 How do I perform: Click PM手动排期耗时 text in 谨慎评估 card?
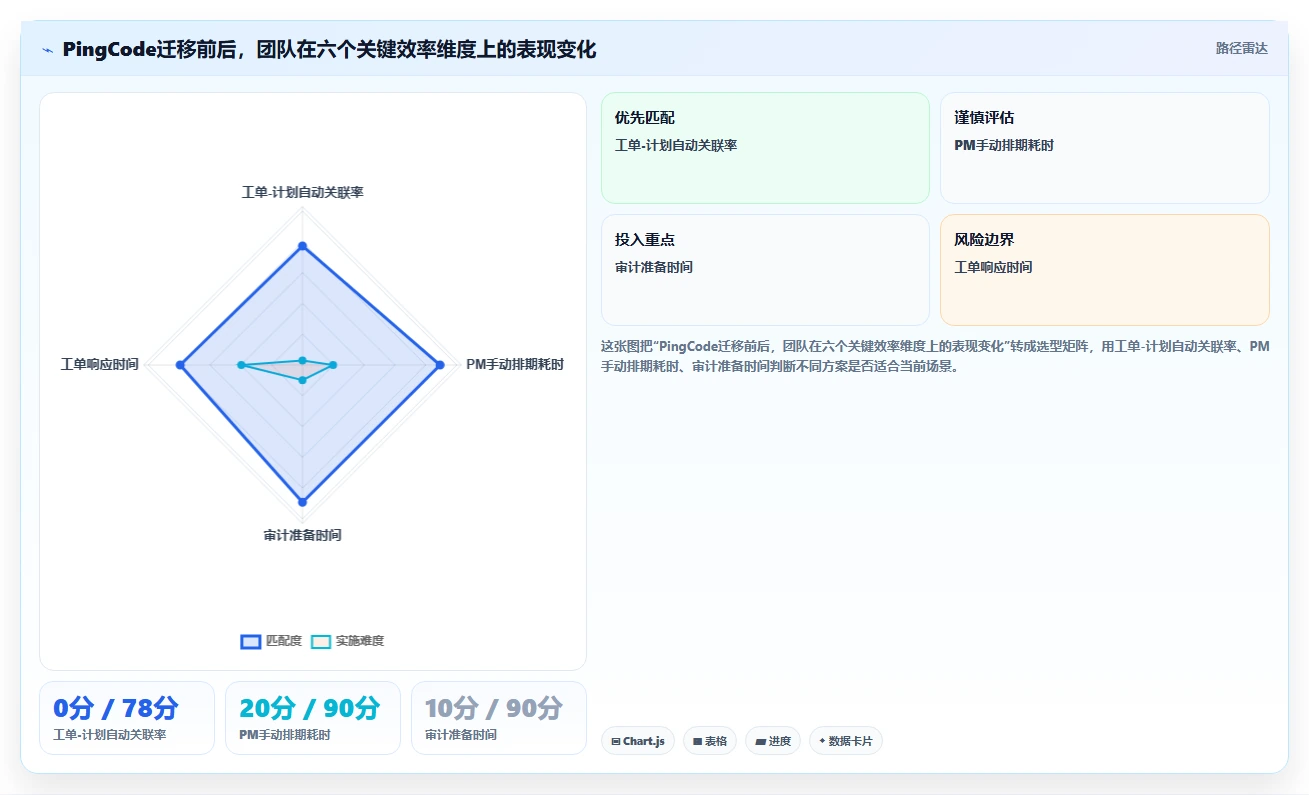coord(1004,145)
